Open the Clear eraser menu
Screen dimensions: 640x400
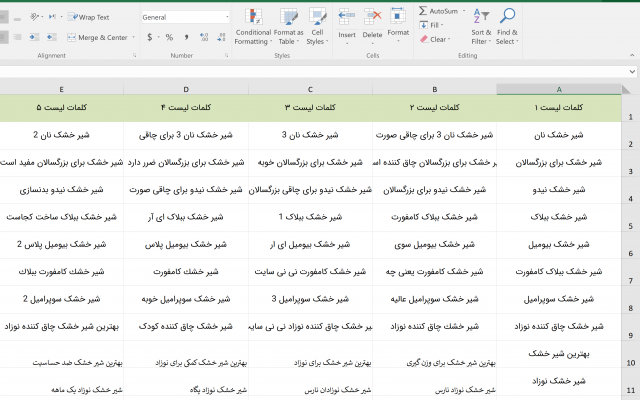pos(435,39)
